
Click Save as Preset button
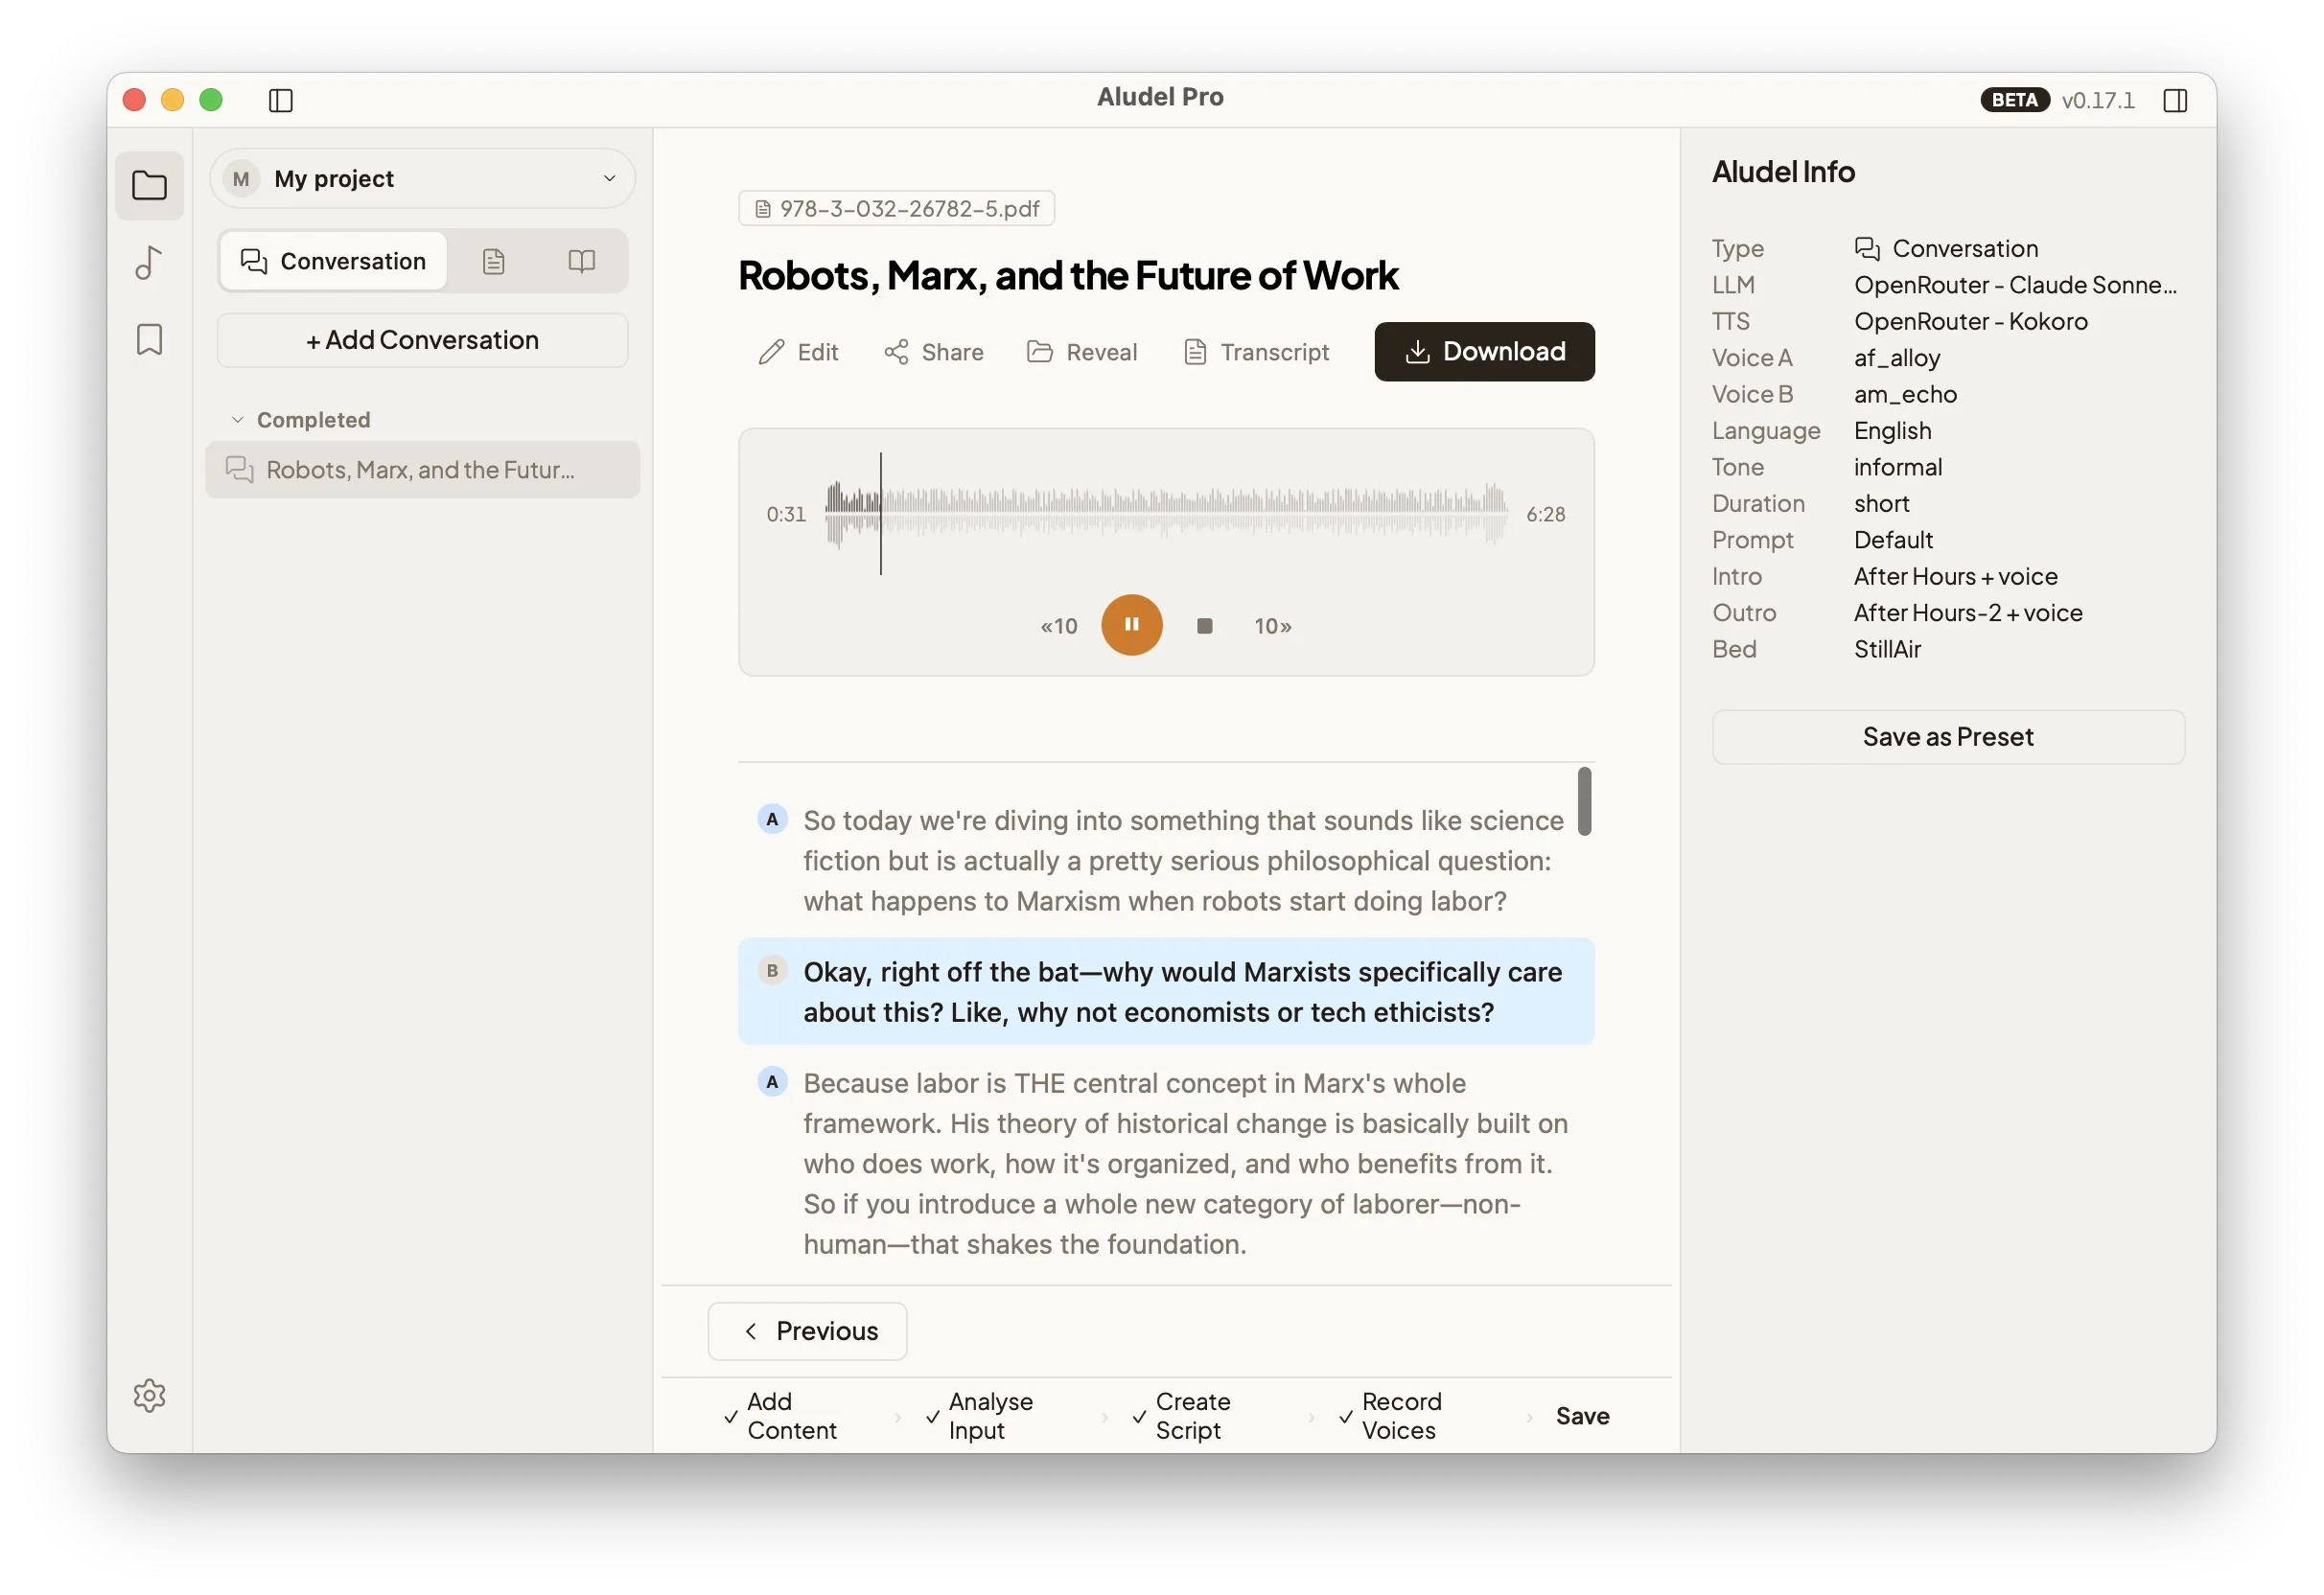pos(1947,737)
